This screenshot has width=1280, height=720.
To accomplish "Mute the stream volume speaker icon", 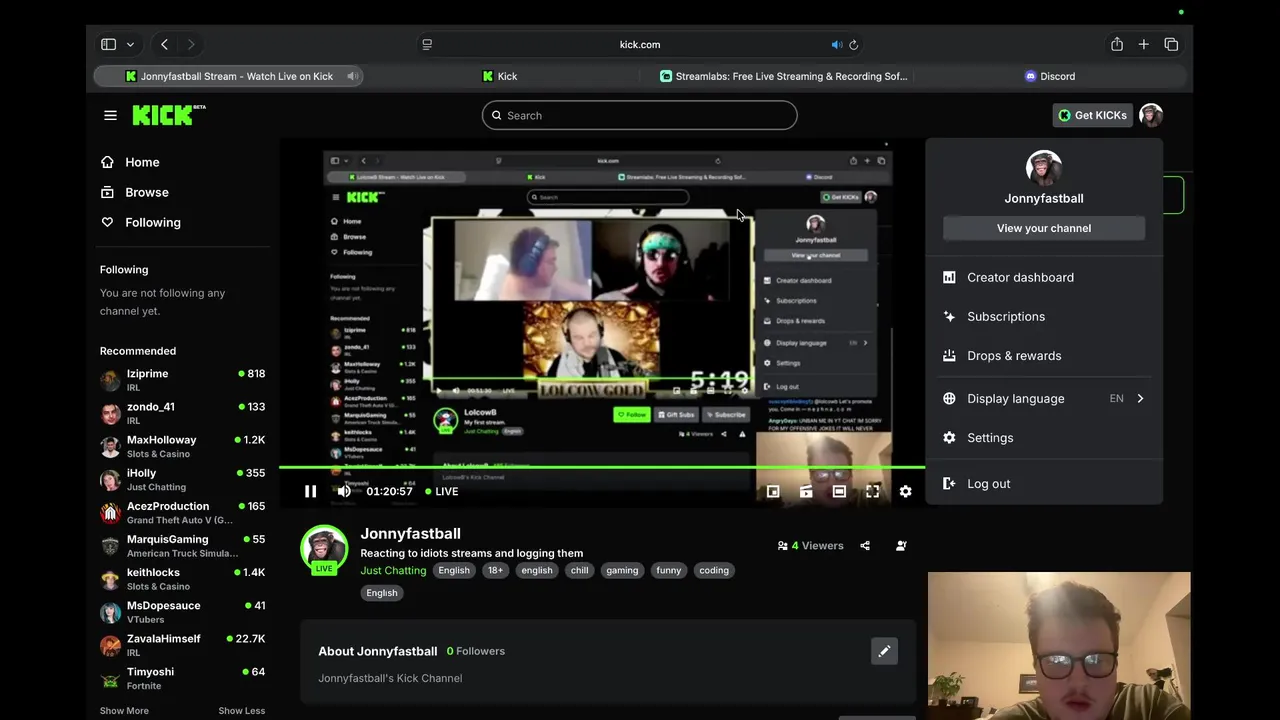I will point(344,491).
